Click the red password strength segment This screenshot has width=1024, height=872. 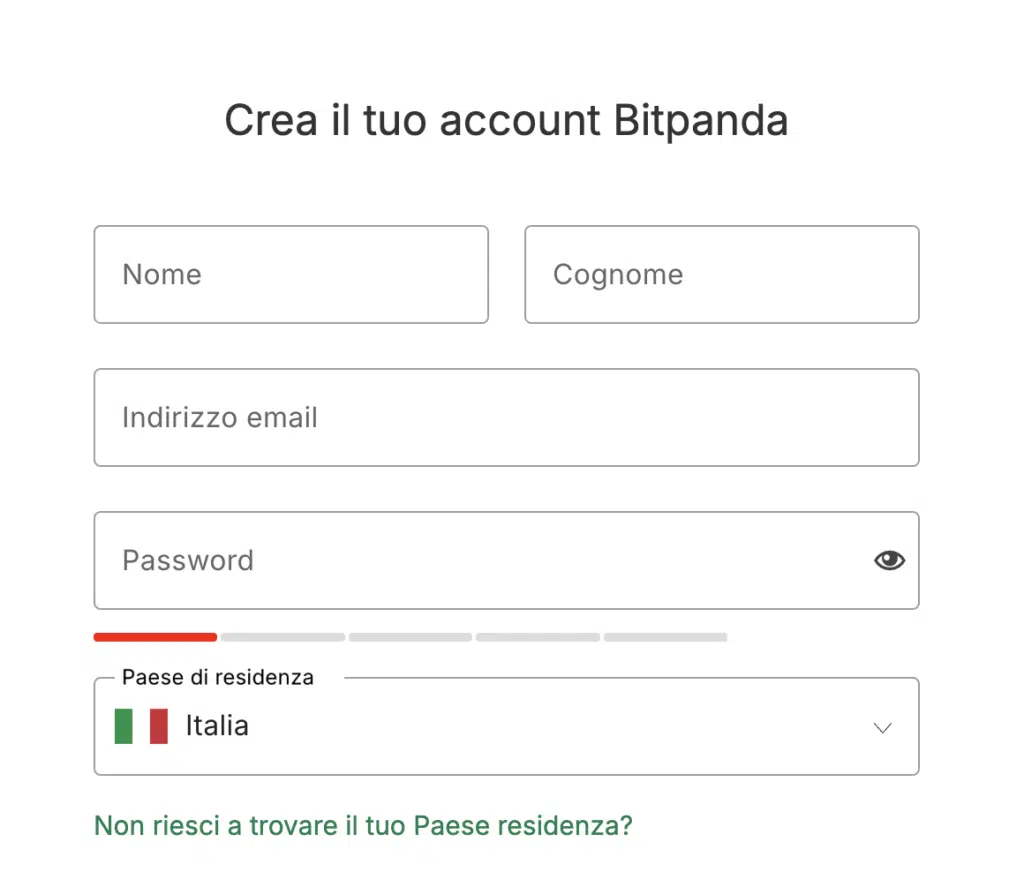pyautogui.click(x=155, y=637)
